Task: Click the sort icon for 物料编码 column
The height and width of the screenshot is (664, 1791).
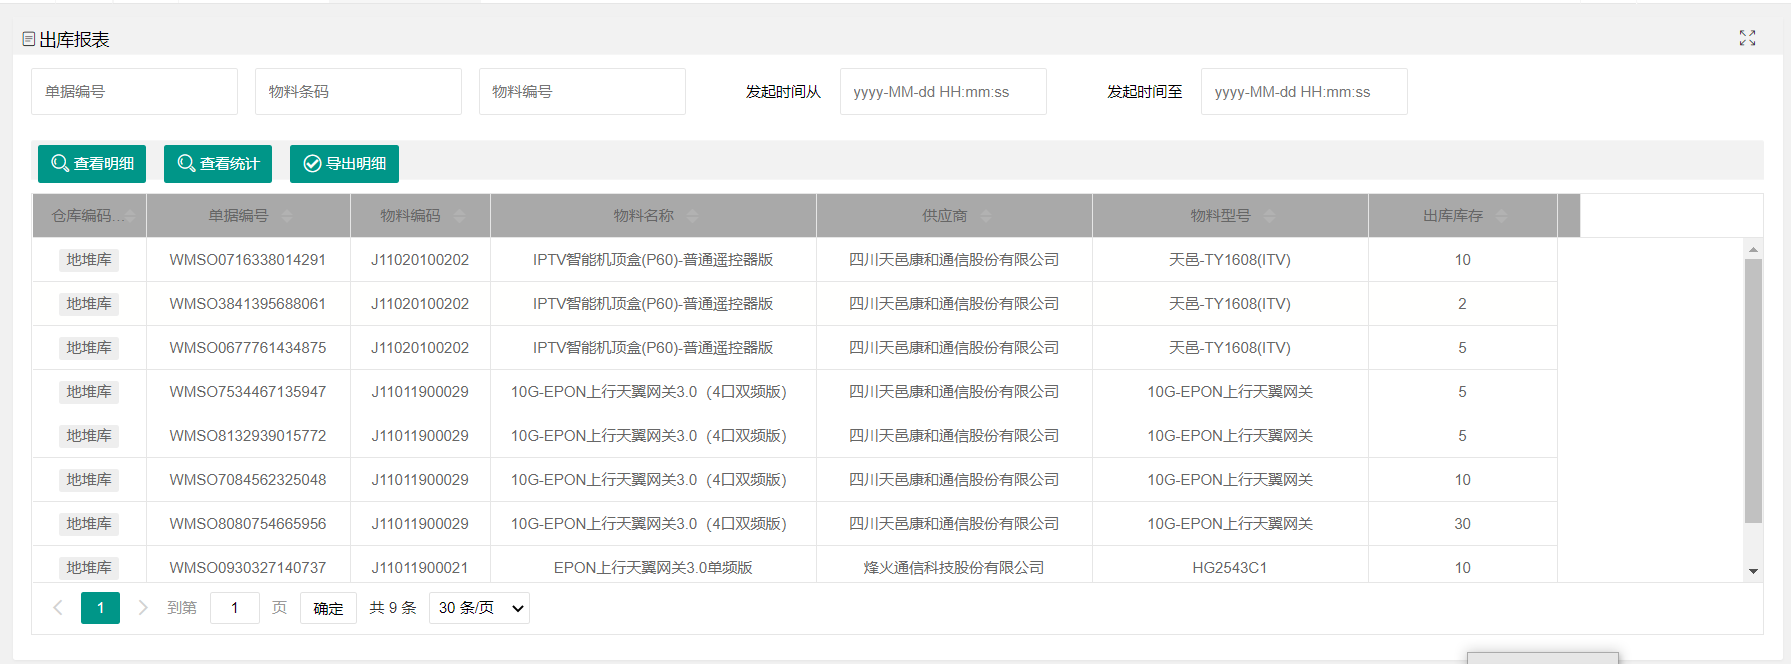Action: pyautogui.click(x=459, y=216)
